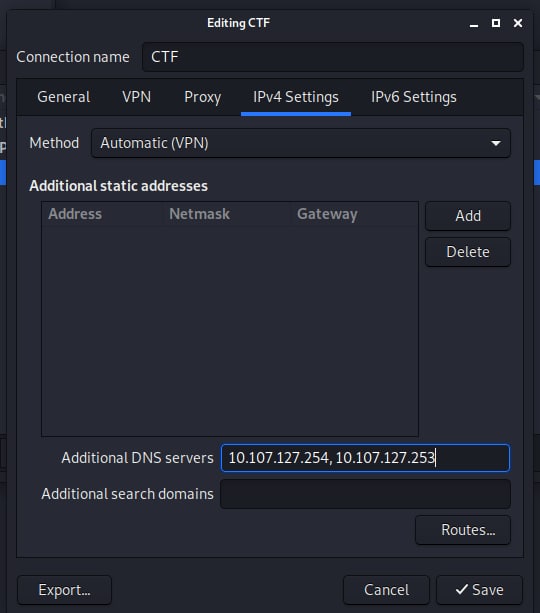540x613 pixels.
Task: Click the Export… button
Action: [x=65, y=590]
